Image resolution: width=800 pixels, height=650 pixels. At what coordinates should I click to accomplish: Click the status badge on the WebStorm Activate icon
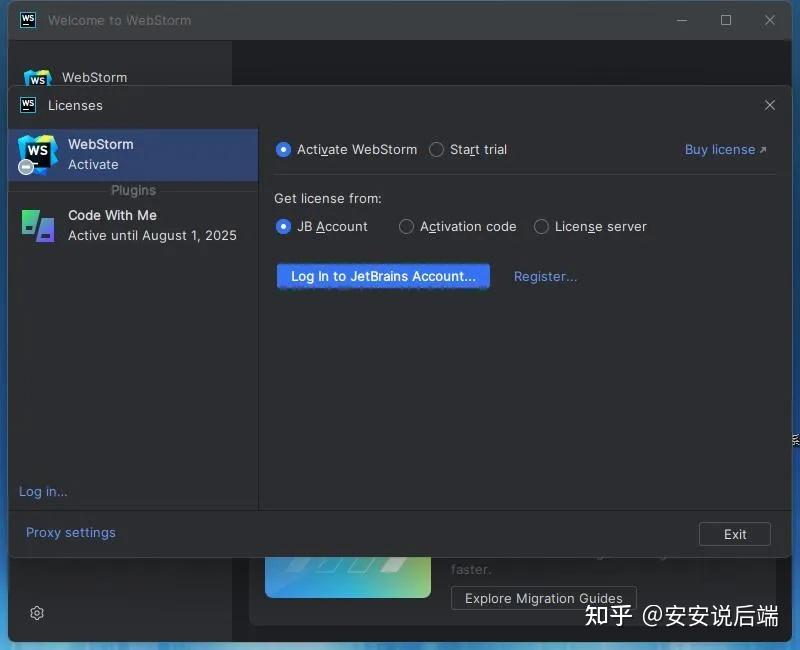[25, 168]
